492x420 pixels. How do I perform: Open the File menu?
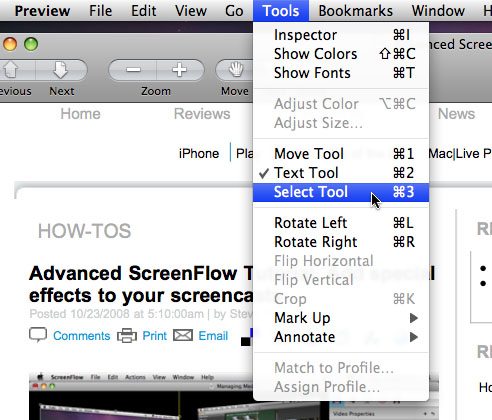pos(100,11)
